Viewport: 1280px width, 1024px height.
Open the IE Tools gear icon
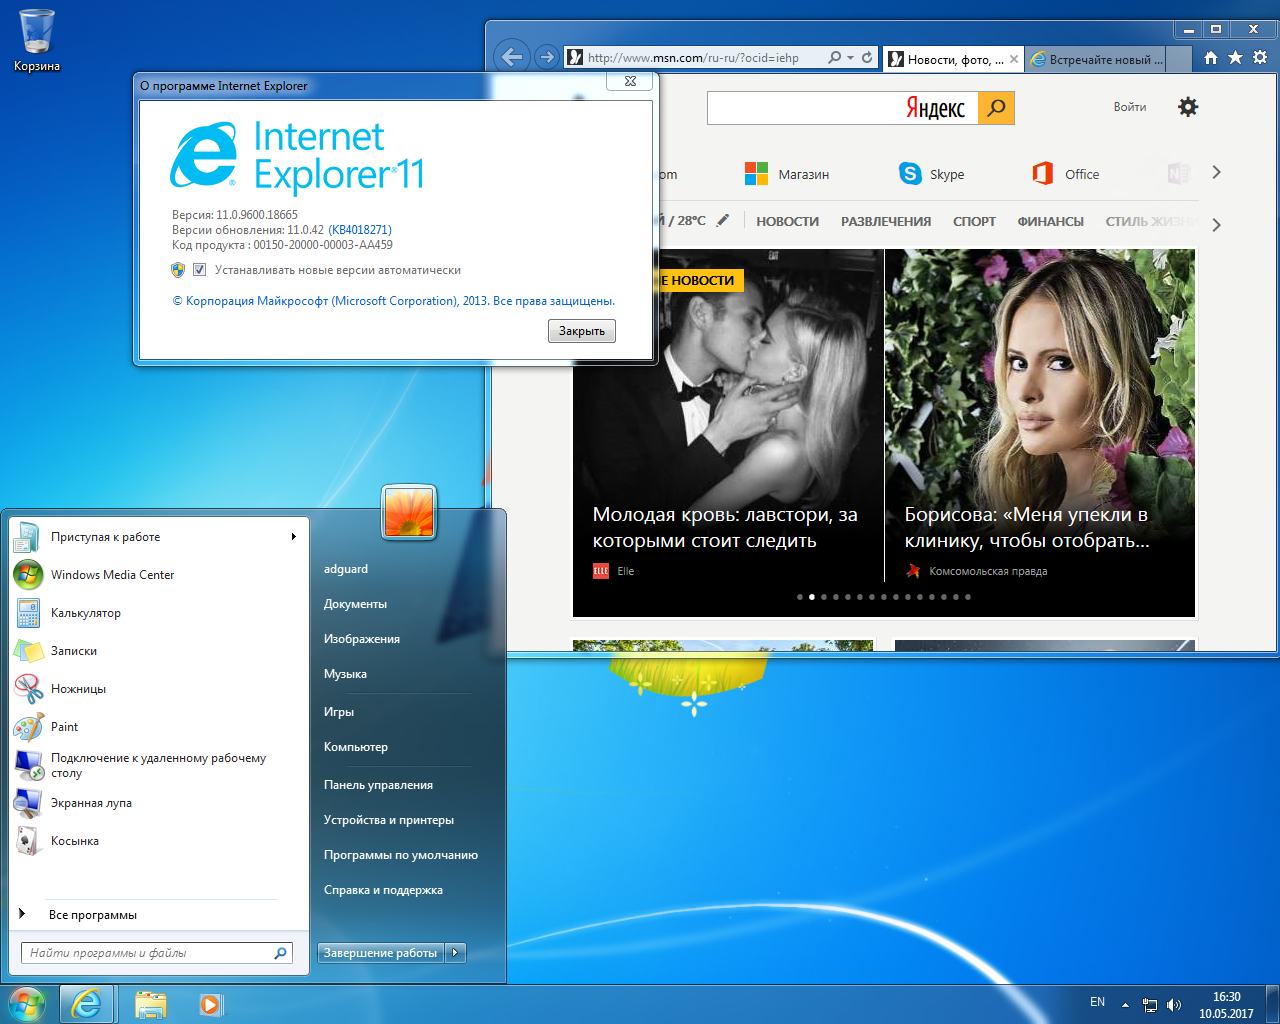click(1260, 58)
